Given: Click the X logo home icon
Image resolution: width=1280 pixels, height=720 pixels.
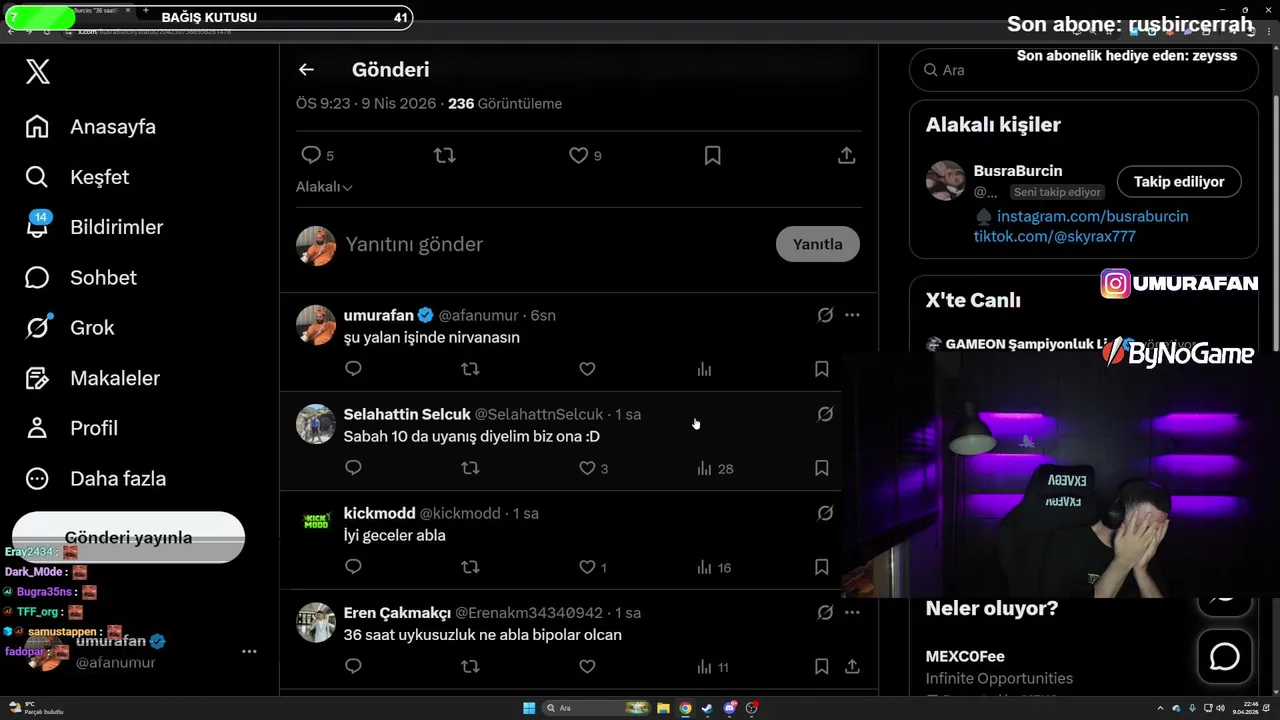Looking at the screenshot, I should point(38,71).
